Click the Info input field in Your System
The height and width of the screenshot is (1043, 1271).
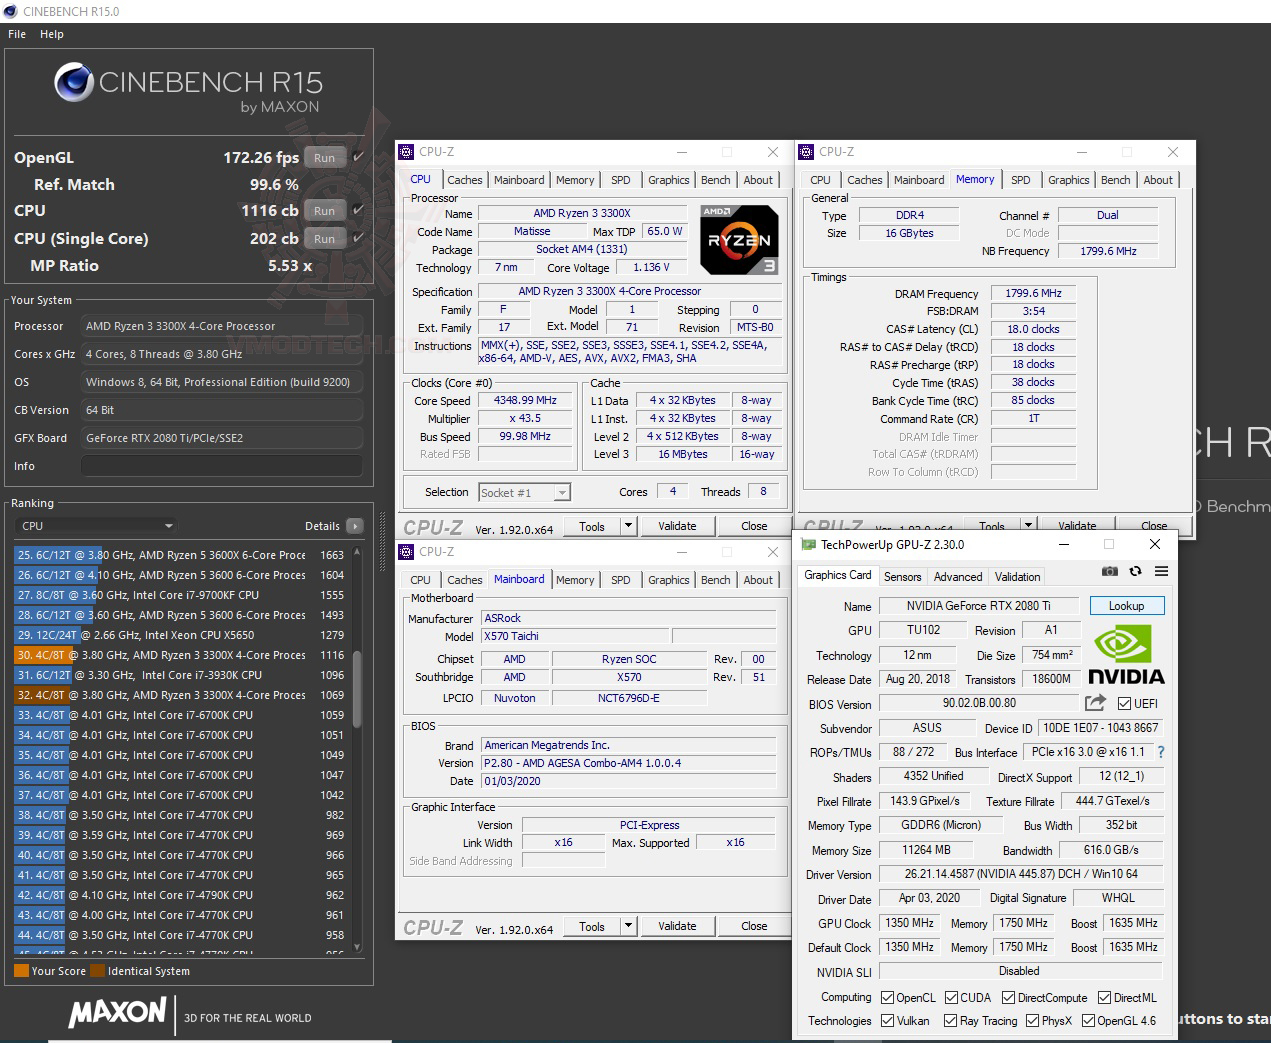pos(222,466)
